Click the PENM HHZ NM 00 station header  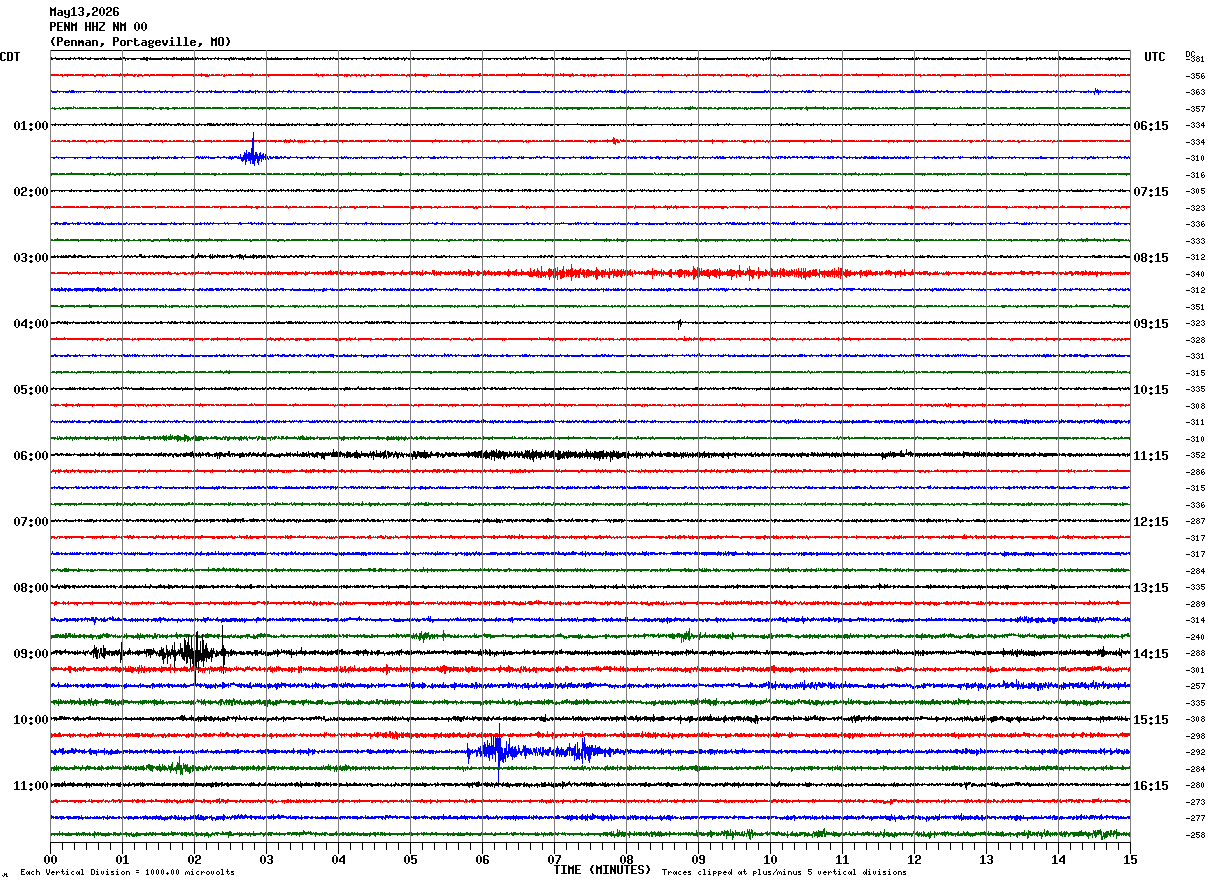coord(98,27)
